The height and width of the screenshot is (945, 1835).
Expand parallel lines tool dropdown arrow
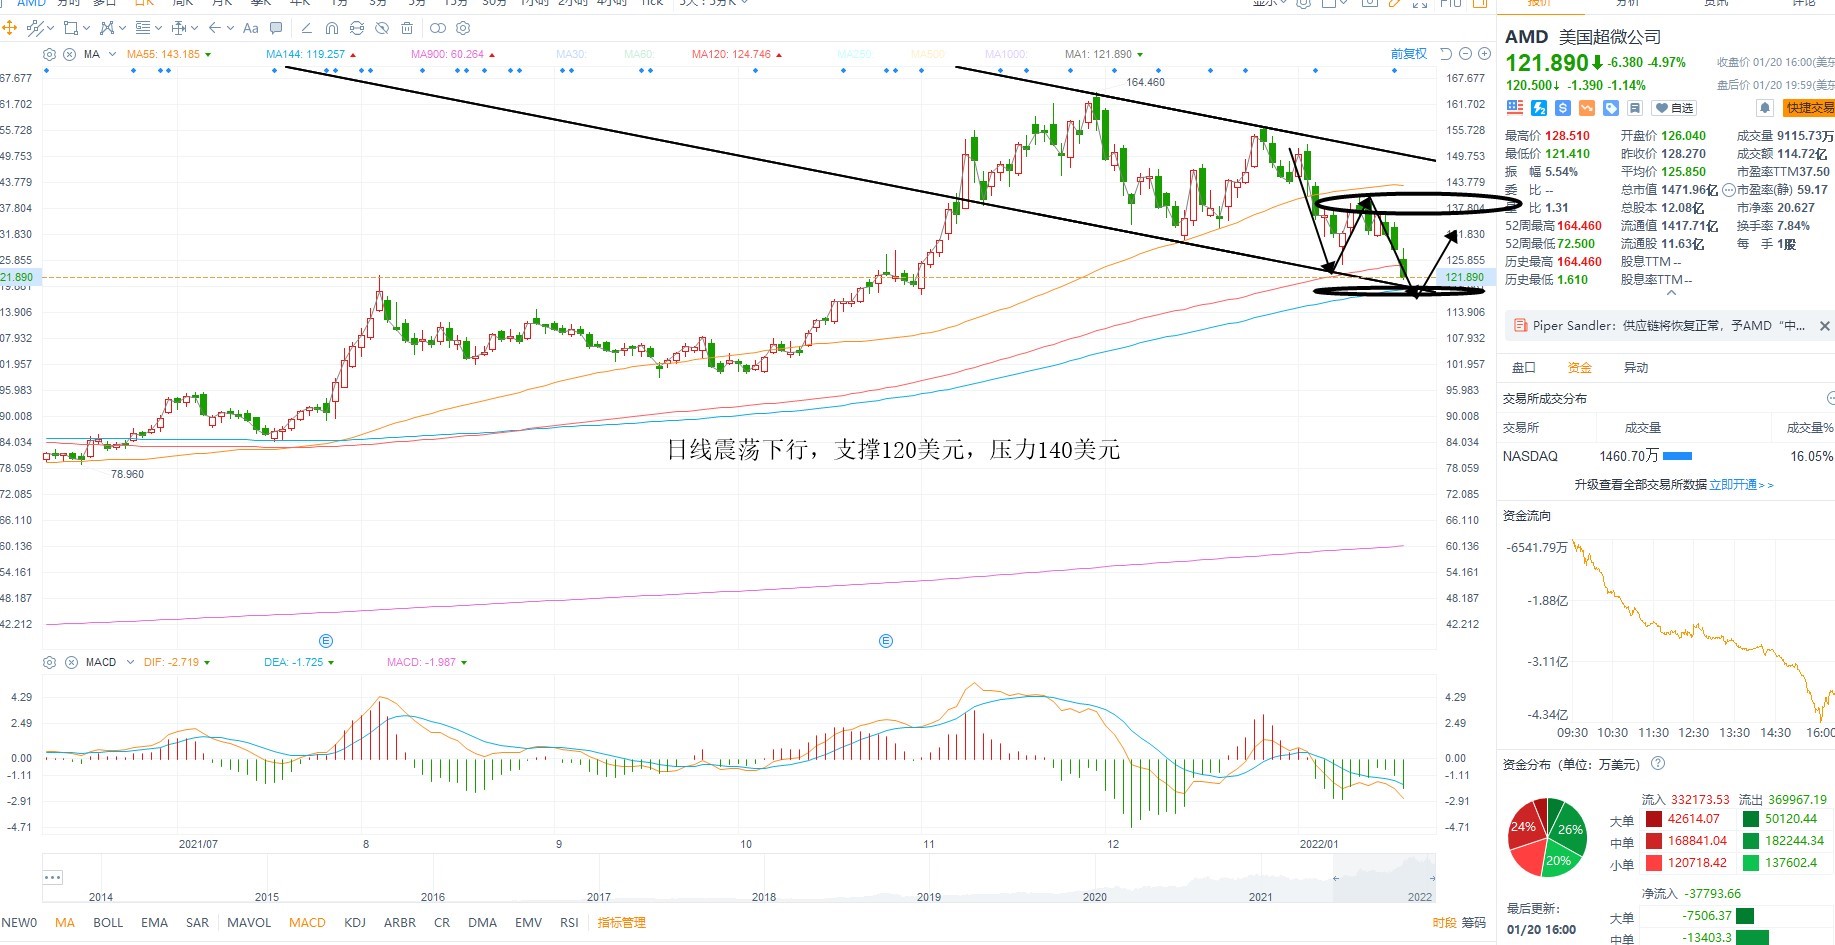click(x=158, y=28)
